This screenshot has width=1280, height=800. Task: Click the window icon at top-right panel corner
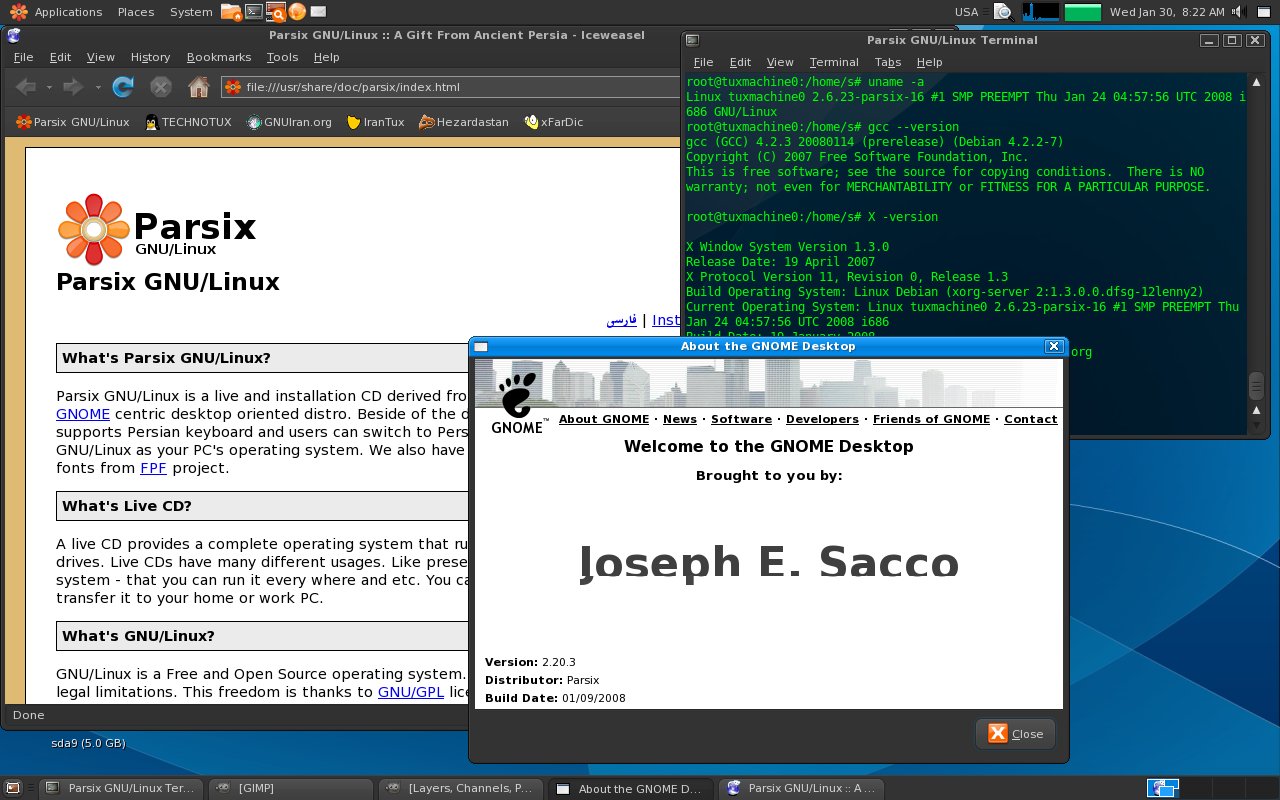[x=1266, y=12]
